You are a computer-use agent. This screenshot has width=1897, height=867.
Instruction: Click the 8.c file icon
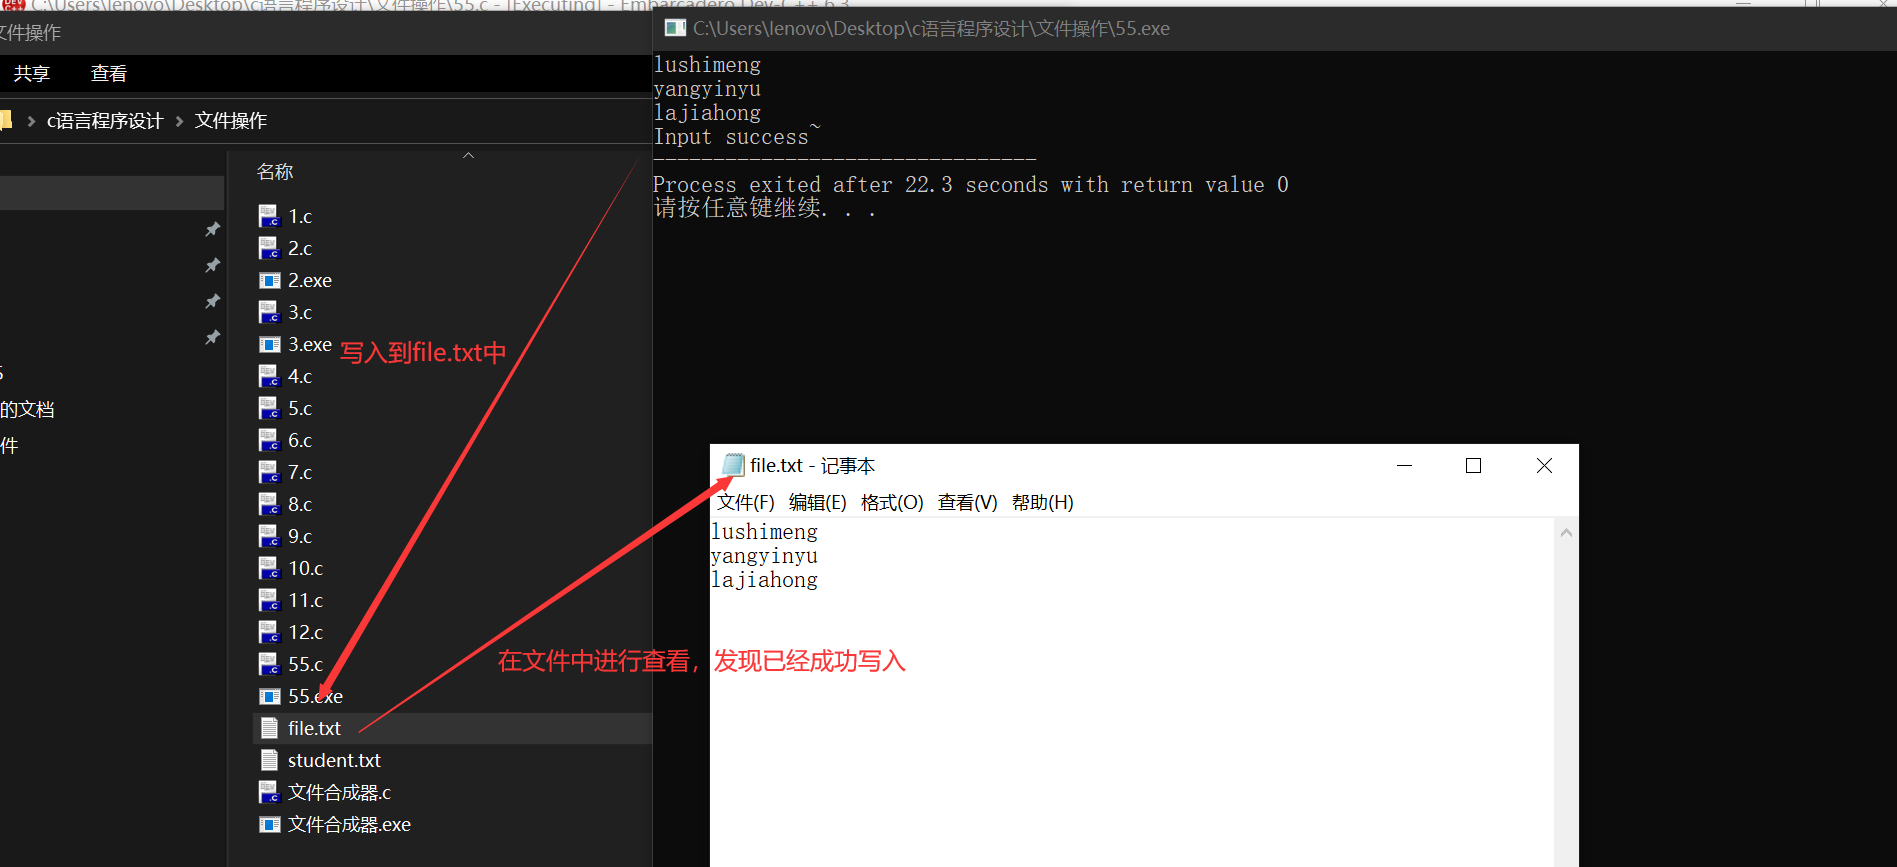tap(269, 504)
